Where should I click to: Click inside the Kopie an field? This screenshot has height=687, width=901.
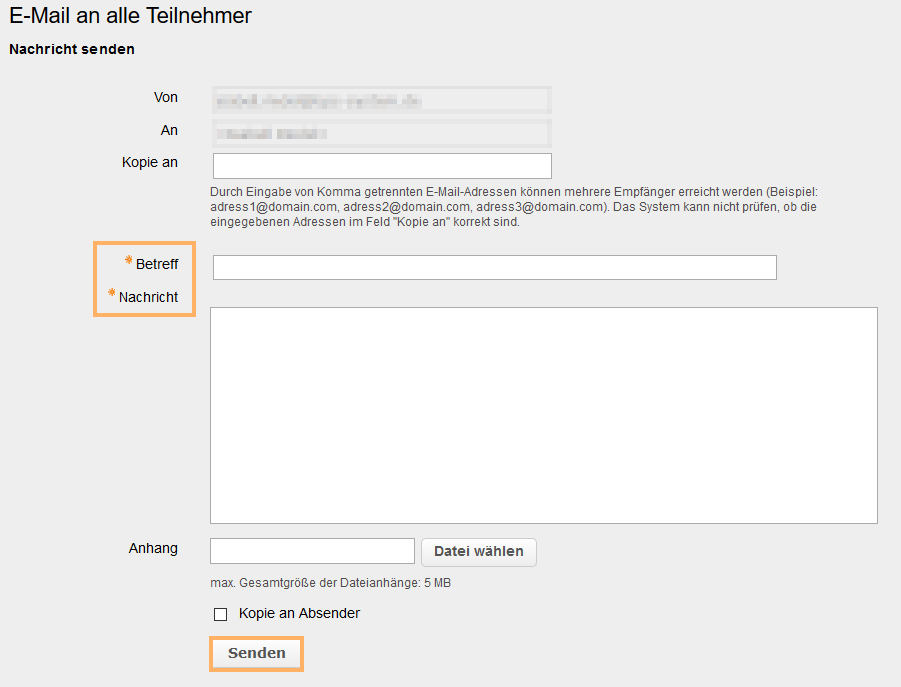point(381,165)
